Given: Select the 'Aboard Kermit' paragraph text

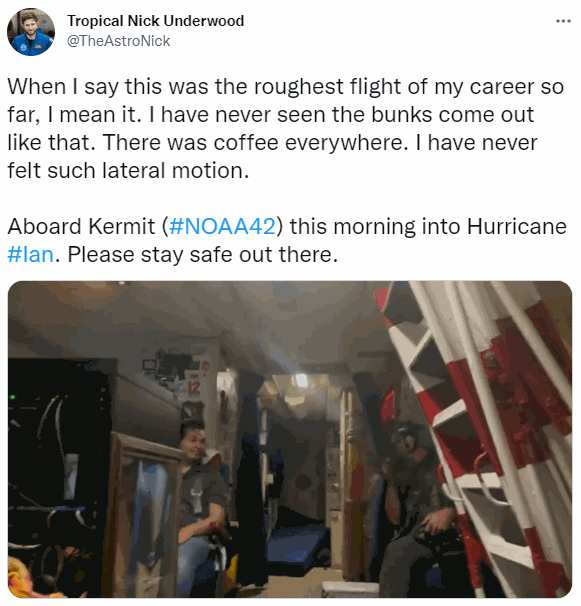Looking at the screenshot, I should [x=287, y=240].
